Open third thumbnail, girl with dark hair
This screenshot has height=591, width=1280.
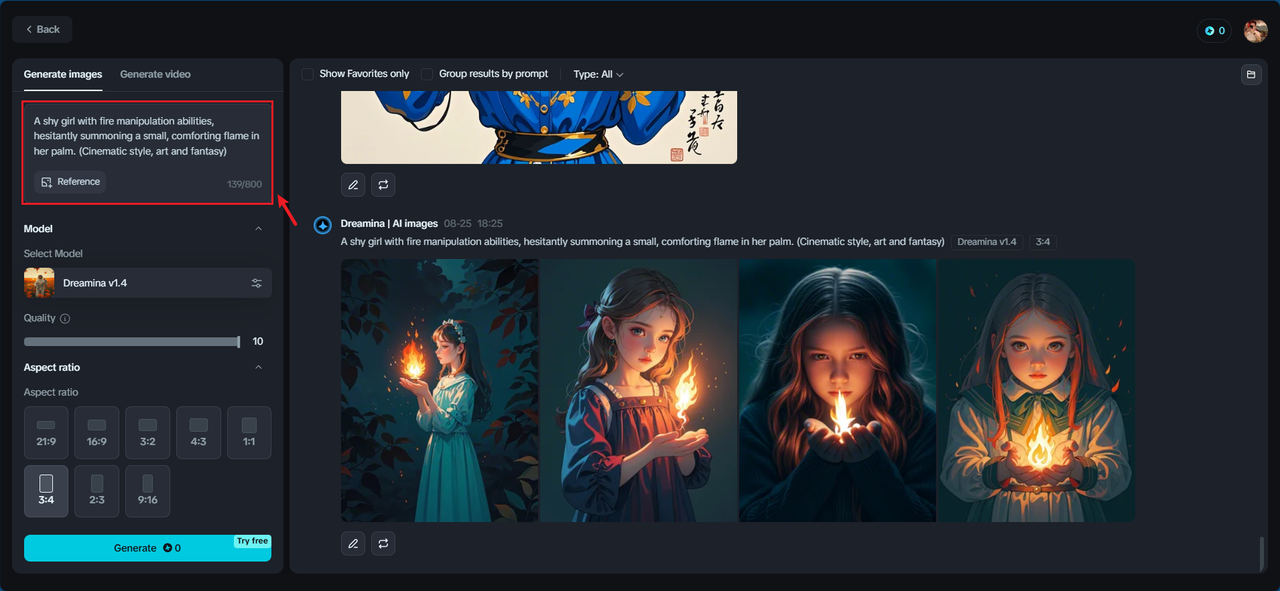pos(837,390)
